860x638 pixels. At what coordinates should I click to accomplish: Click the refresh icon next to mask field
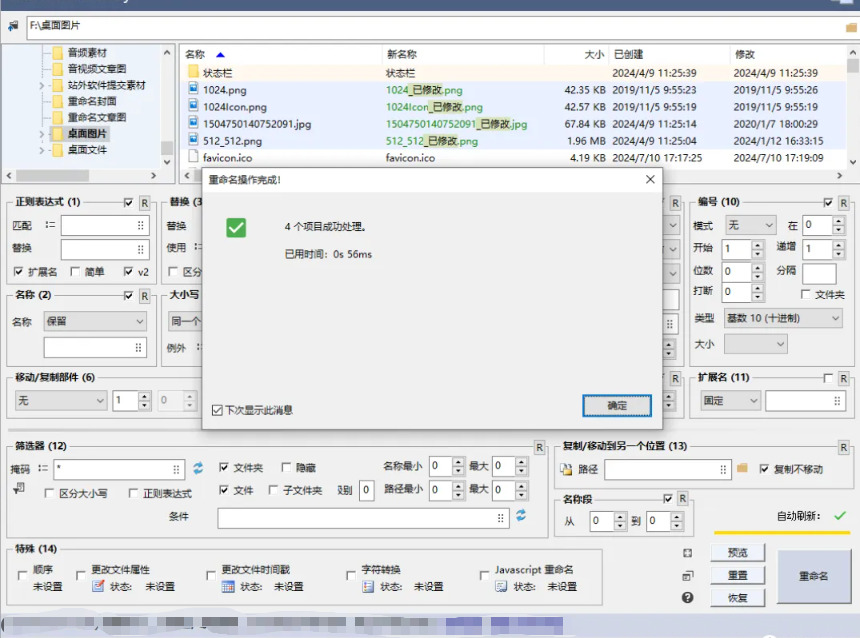pos(198,468)
